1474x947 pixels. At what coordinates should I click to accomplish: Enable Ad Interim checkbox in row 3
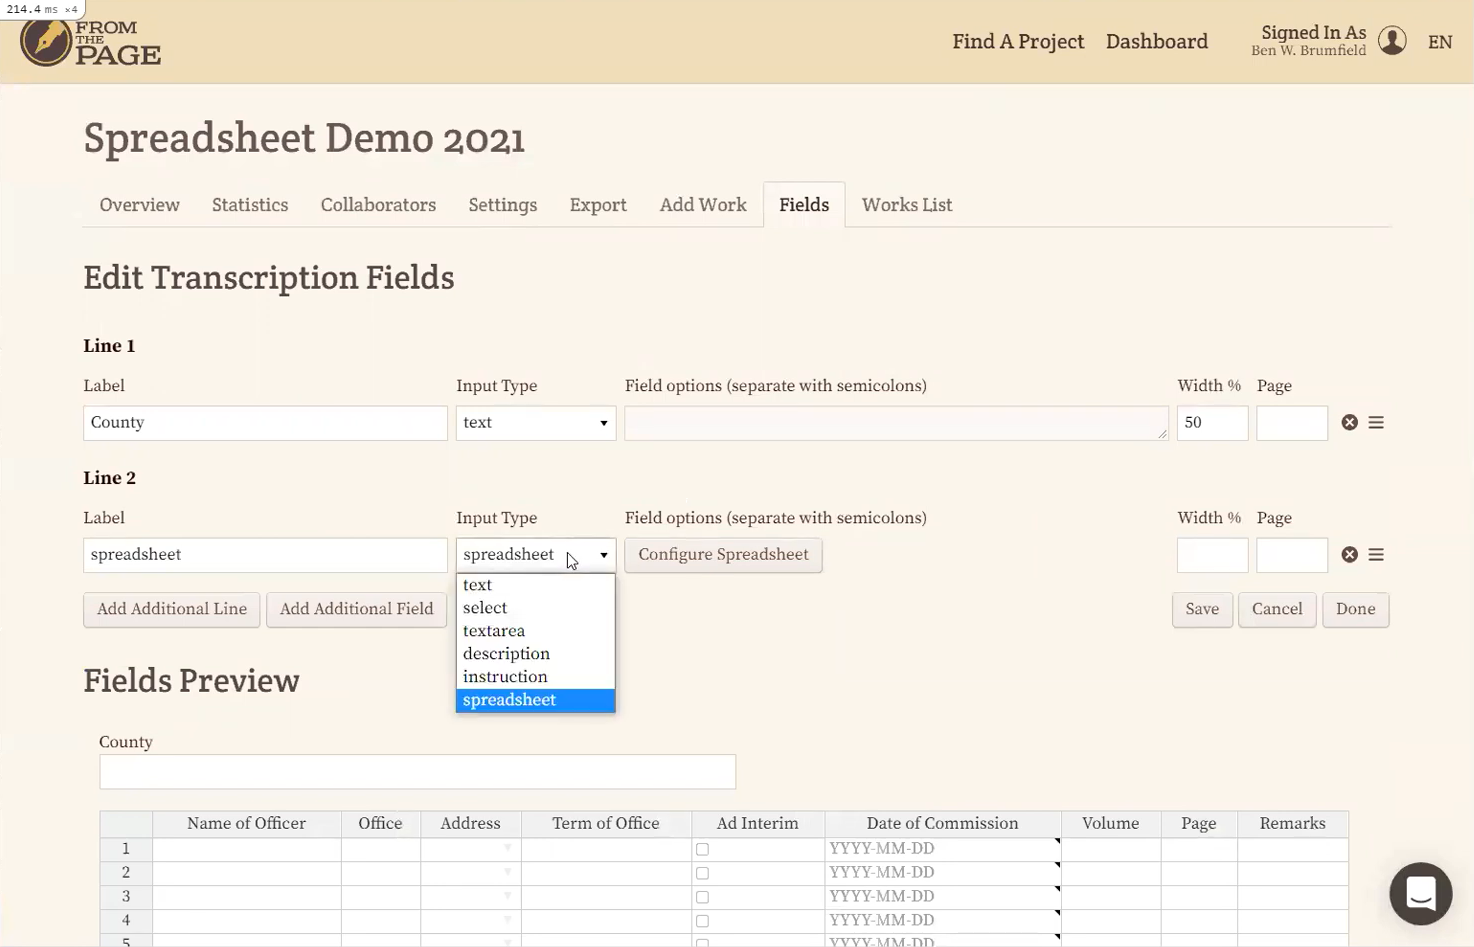click(x=702, y=897)
